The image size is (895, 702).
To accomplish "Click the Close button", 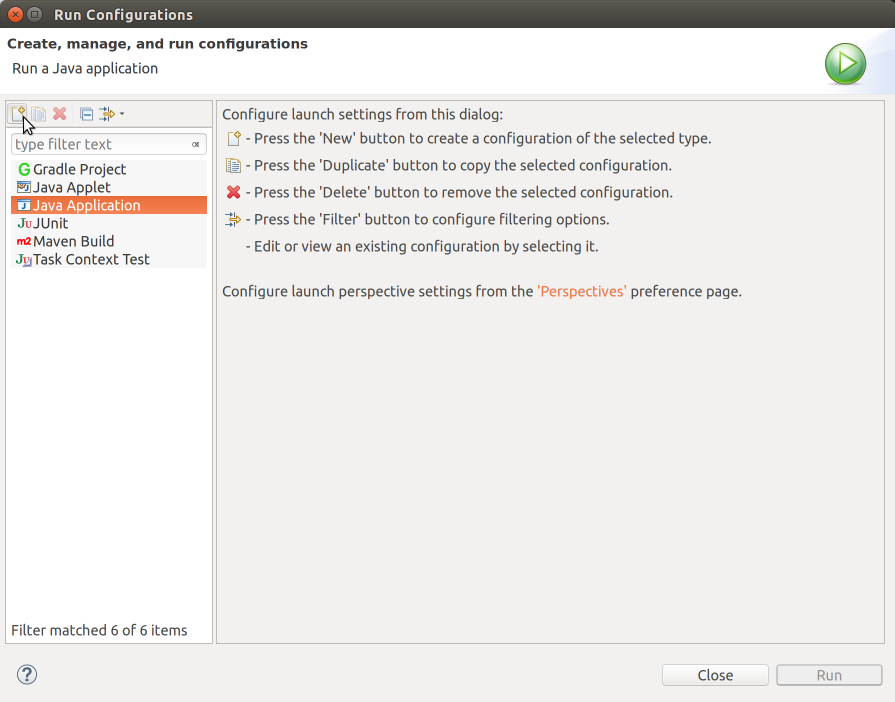I will pos(715,675).
